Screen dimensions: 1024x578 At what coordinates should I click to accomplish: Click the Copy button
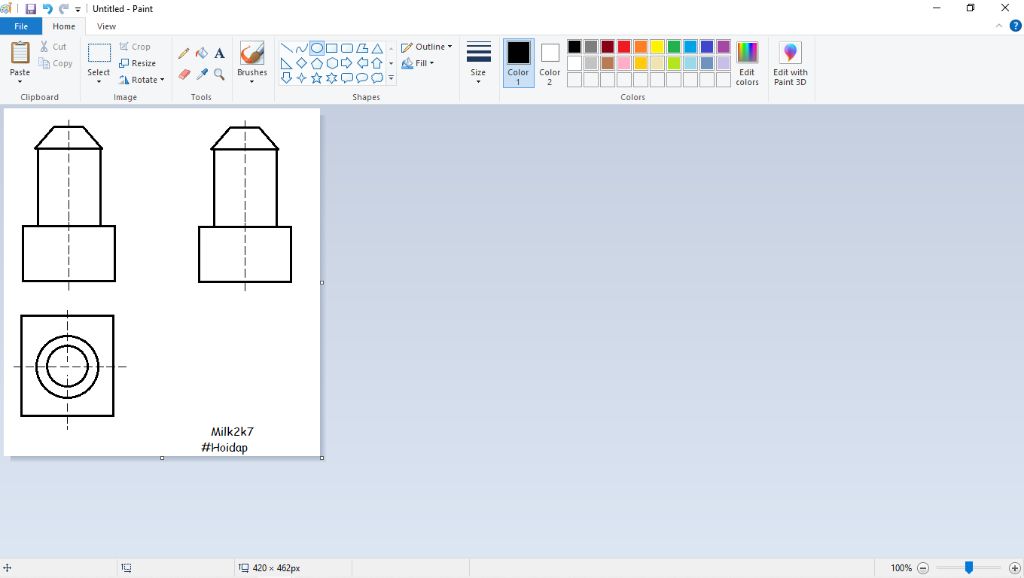56,63
